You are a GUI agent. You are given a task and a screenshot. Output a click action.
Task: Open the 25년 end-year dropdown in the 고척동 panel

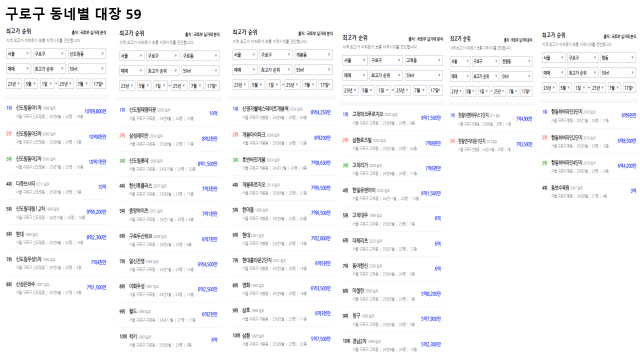[403, 91]
